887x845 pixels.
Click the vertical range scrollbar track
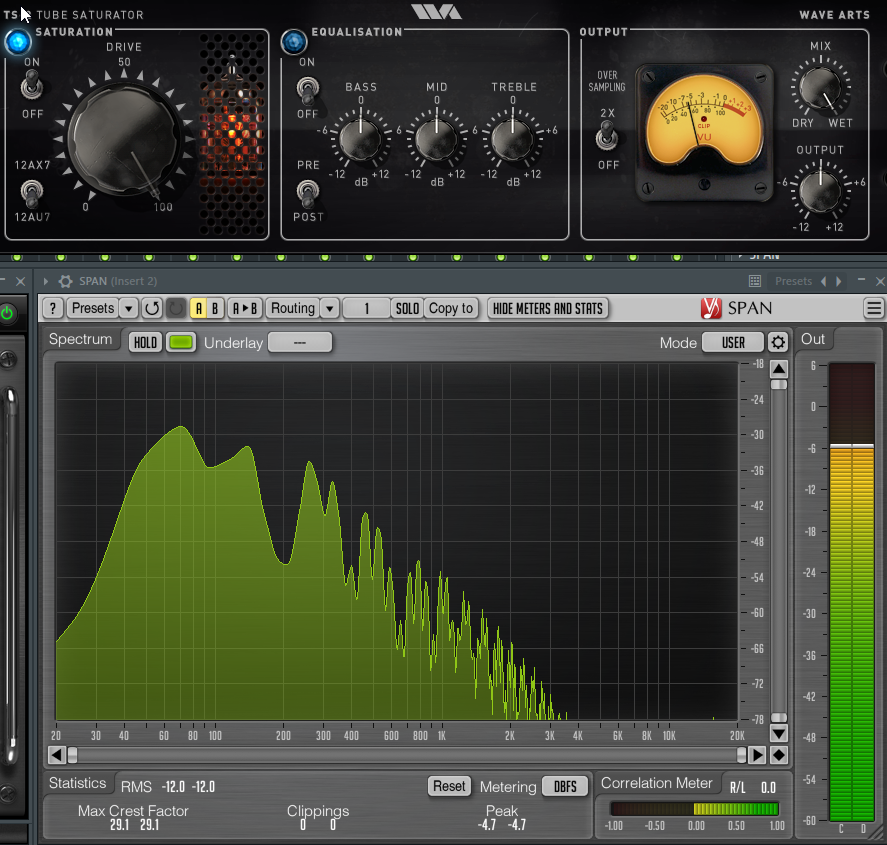point(779,551)
